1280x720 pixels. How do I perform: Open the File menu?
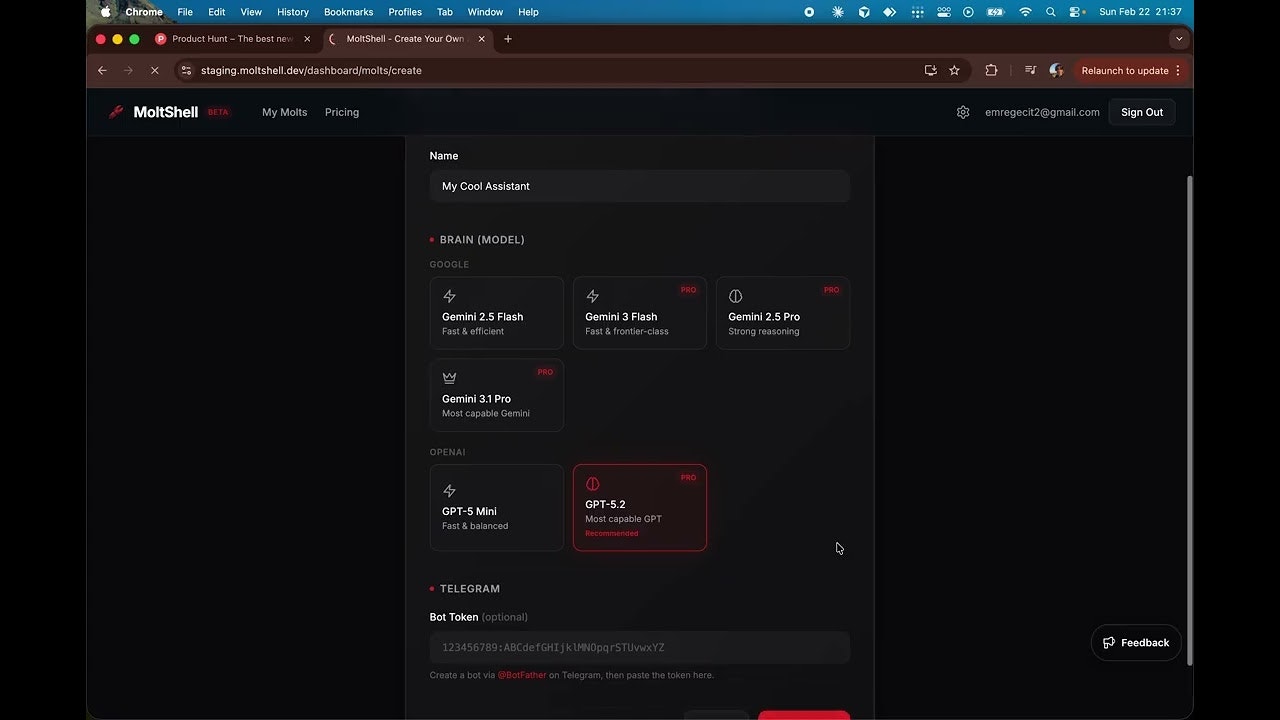(185, 12)
